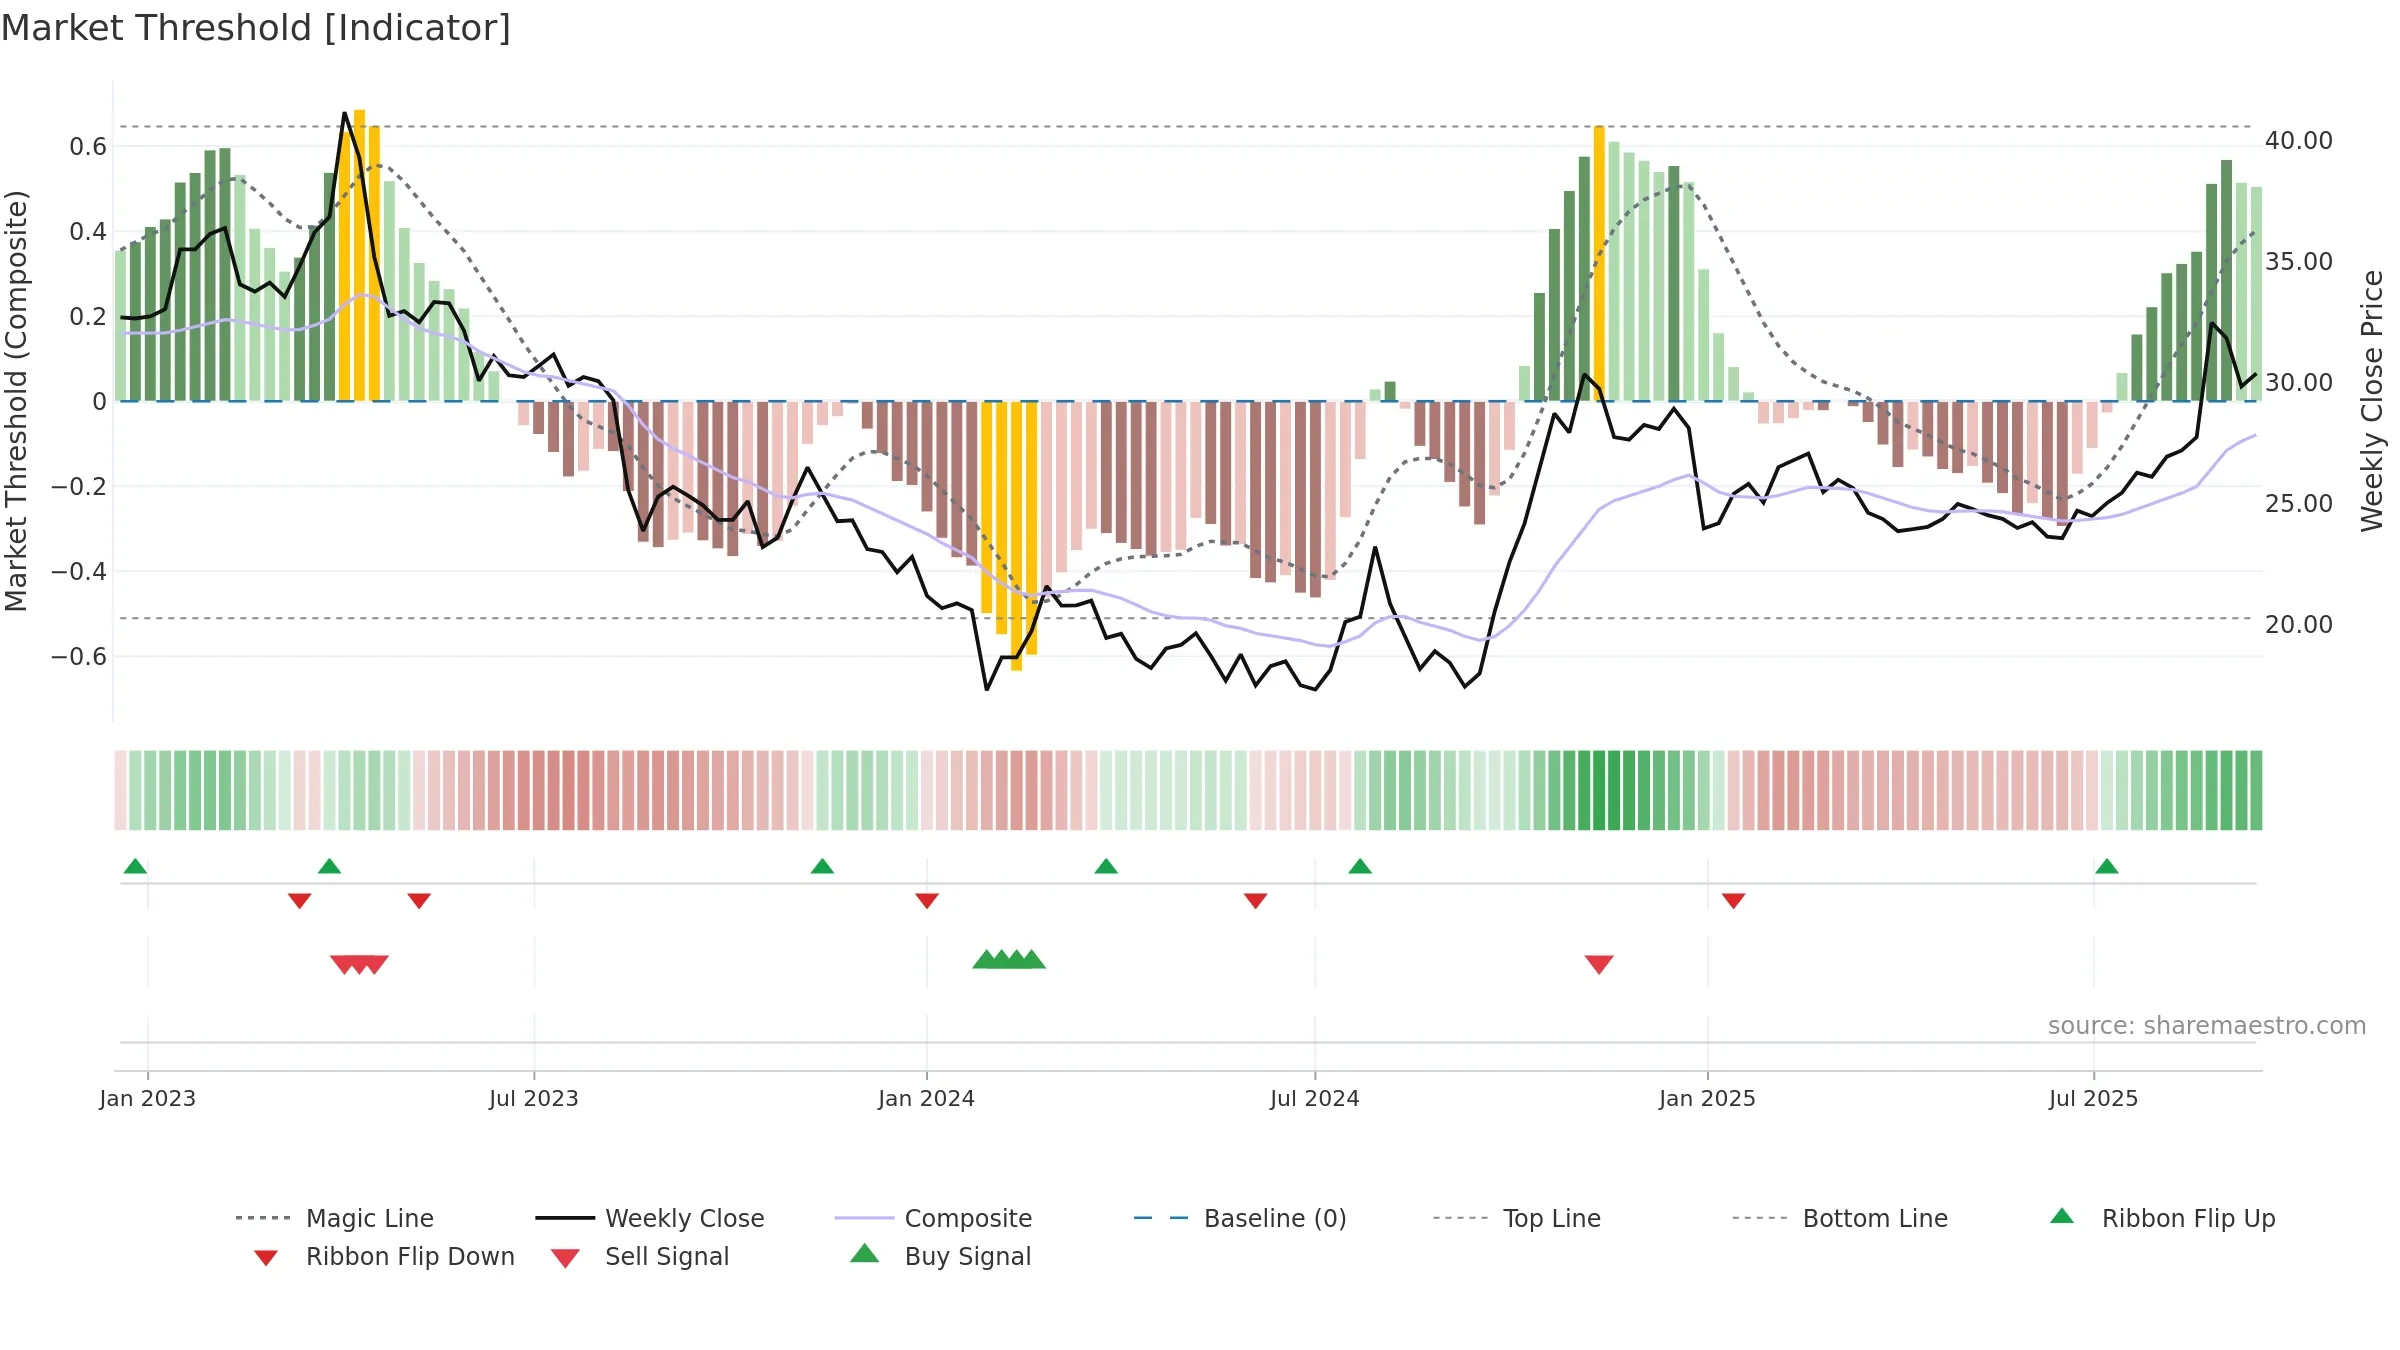
Task: Select the Ribbon Flip Down marker just before Jul 2024
Action: pyautogui.click(x=1256, y=901)
